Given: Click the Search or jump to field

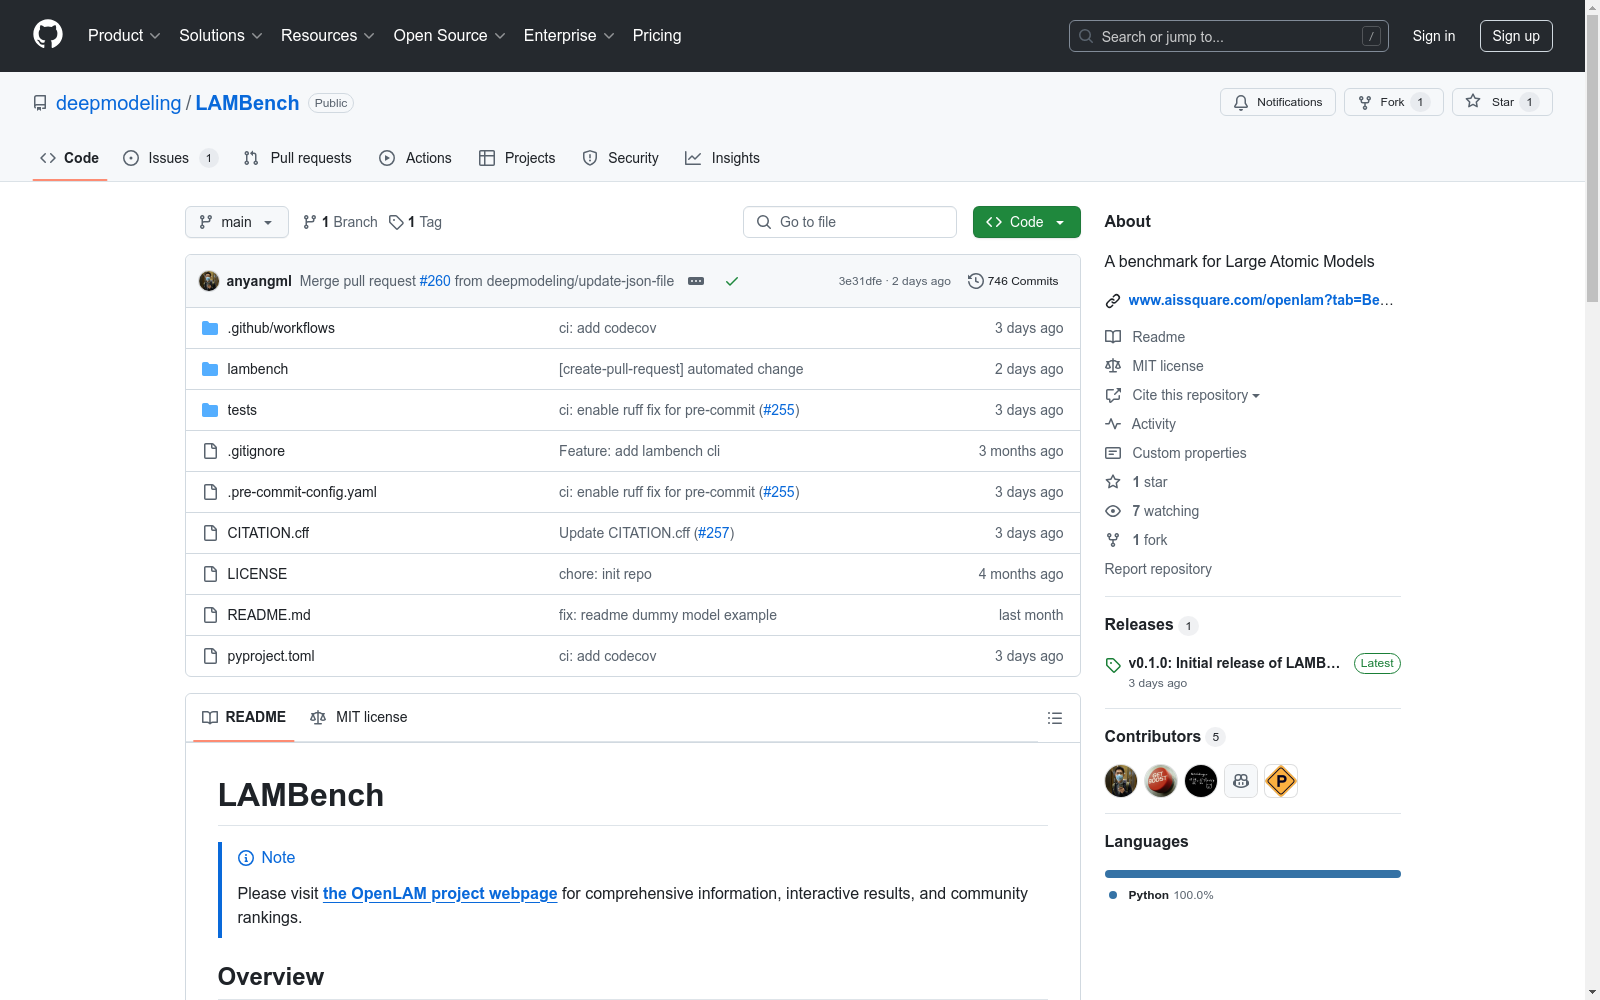Looking at the screenshot, I should pos(1229,36).
